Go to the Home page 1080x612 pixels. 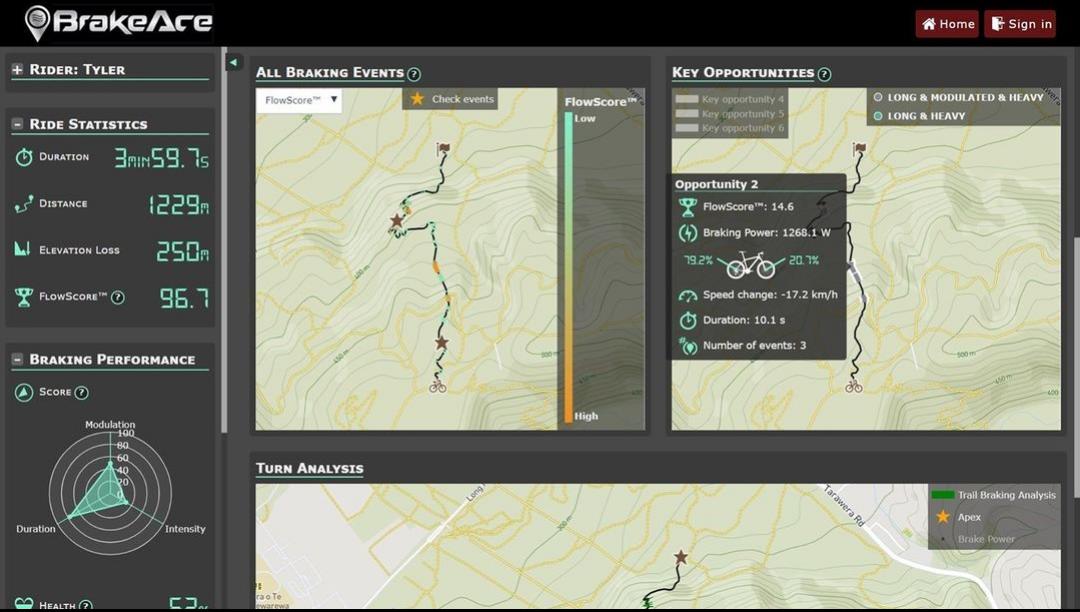point(946,24)
